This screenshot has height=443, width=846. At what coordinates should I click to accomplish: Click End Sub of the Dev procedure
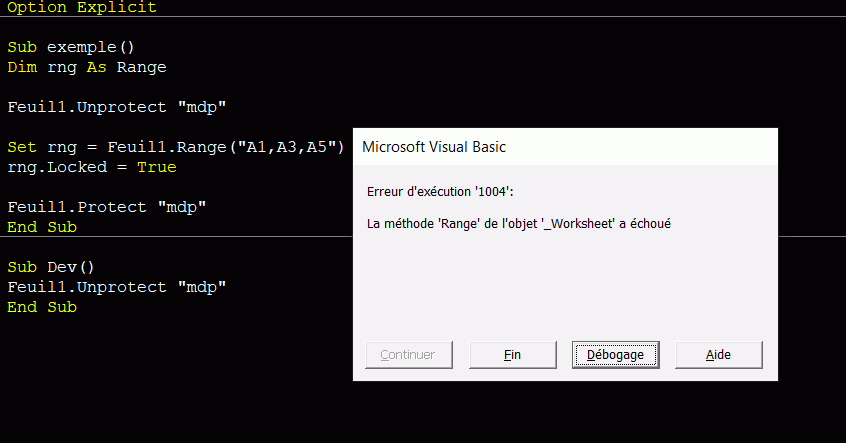click(41, 307)
